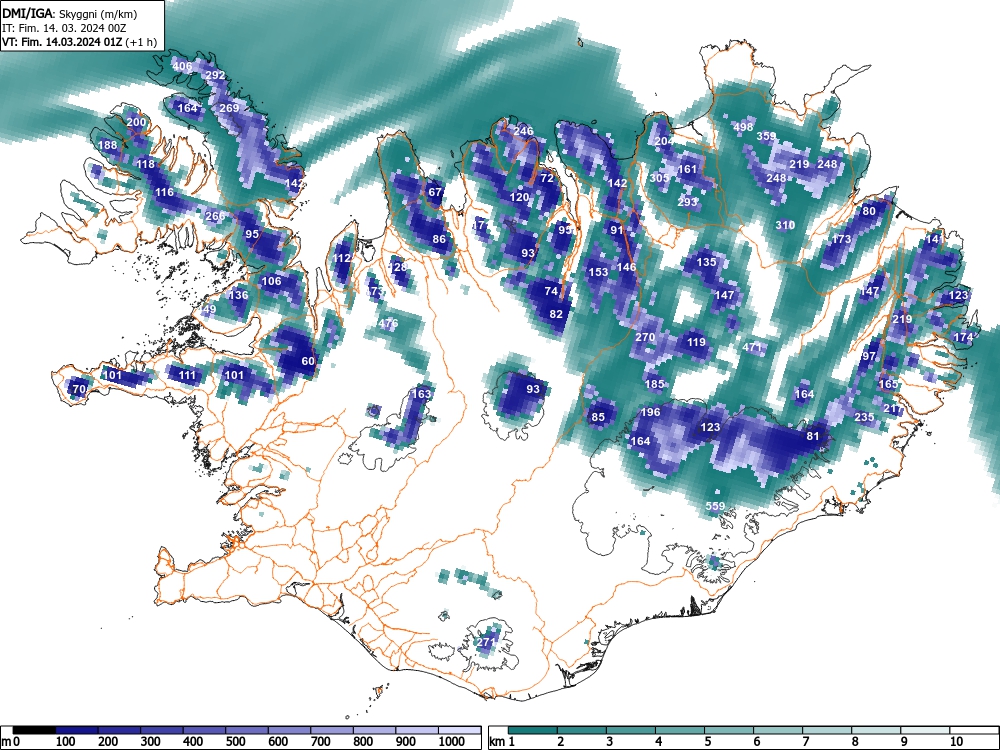Click the visibility value 292 on the map

point(215,75)
